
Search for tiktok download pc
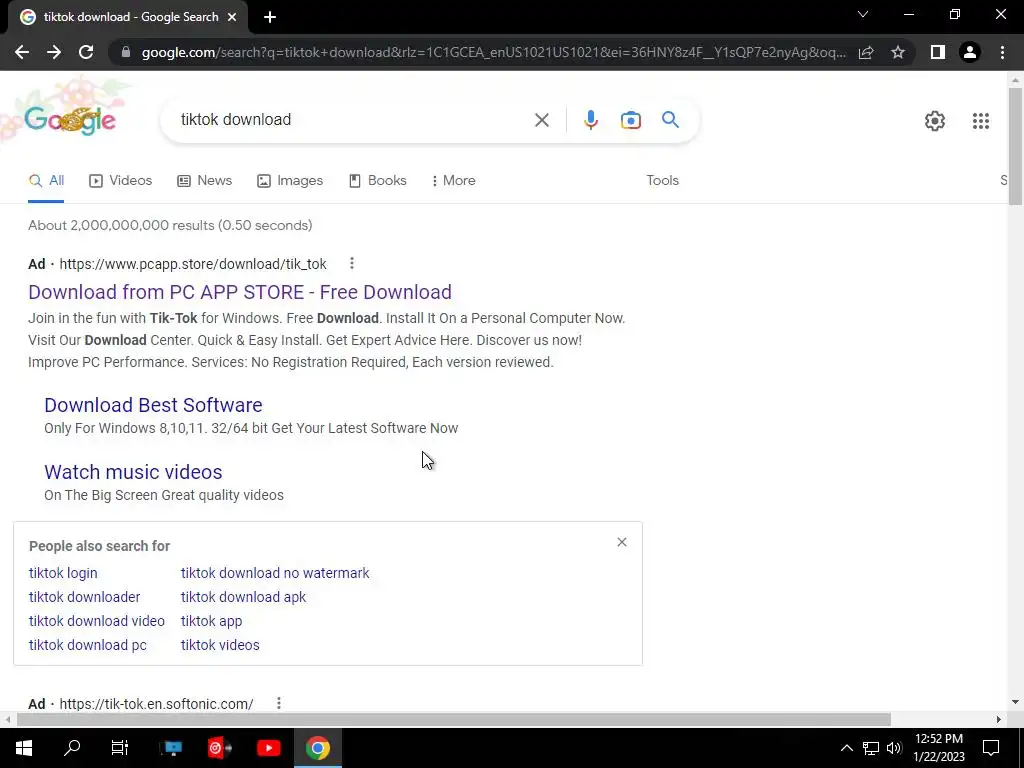(88, 646)
